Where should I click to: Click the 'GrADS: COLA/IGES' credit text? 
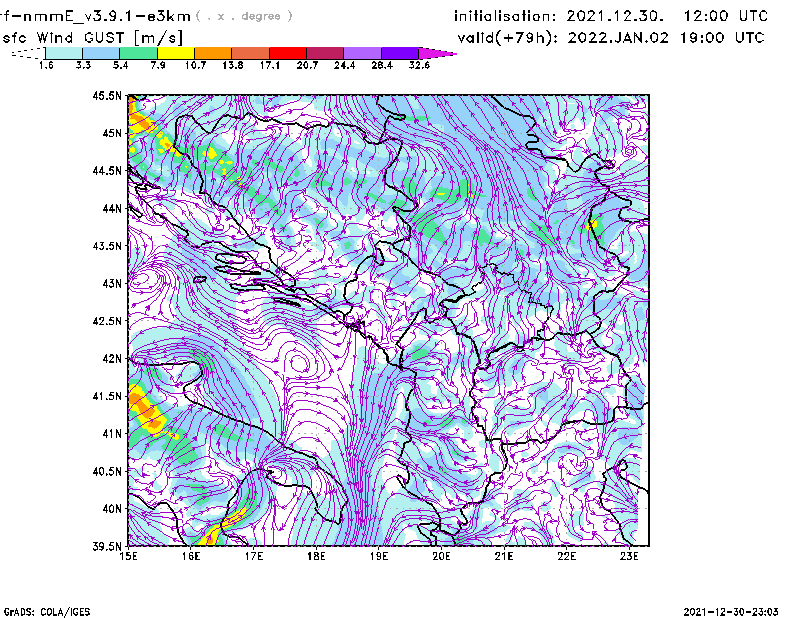[46, 612]
